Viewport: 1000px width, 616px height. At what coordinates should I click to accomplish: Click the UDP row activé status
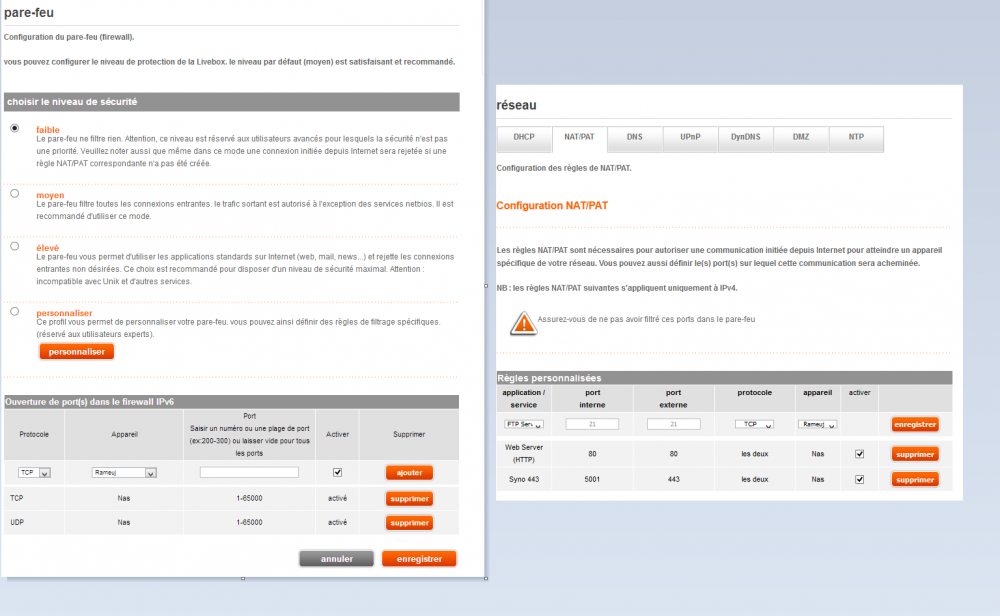(x=337, y=522)
